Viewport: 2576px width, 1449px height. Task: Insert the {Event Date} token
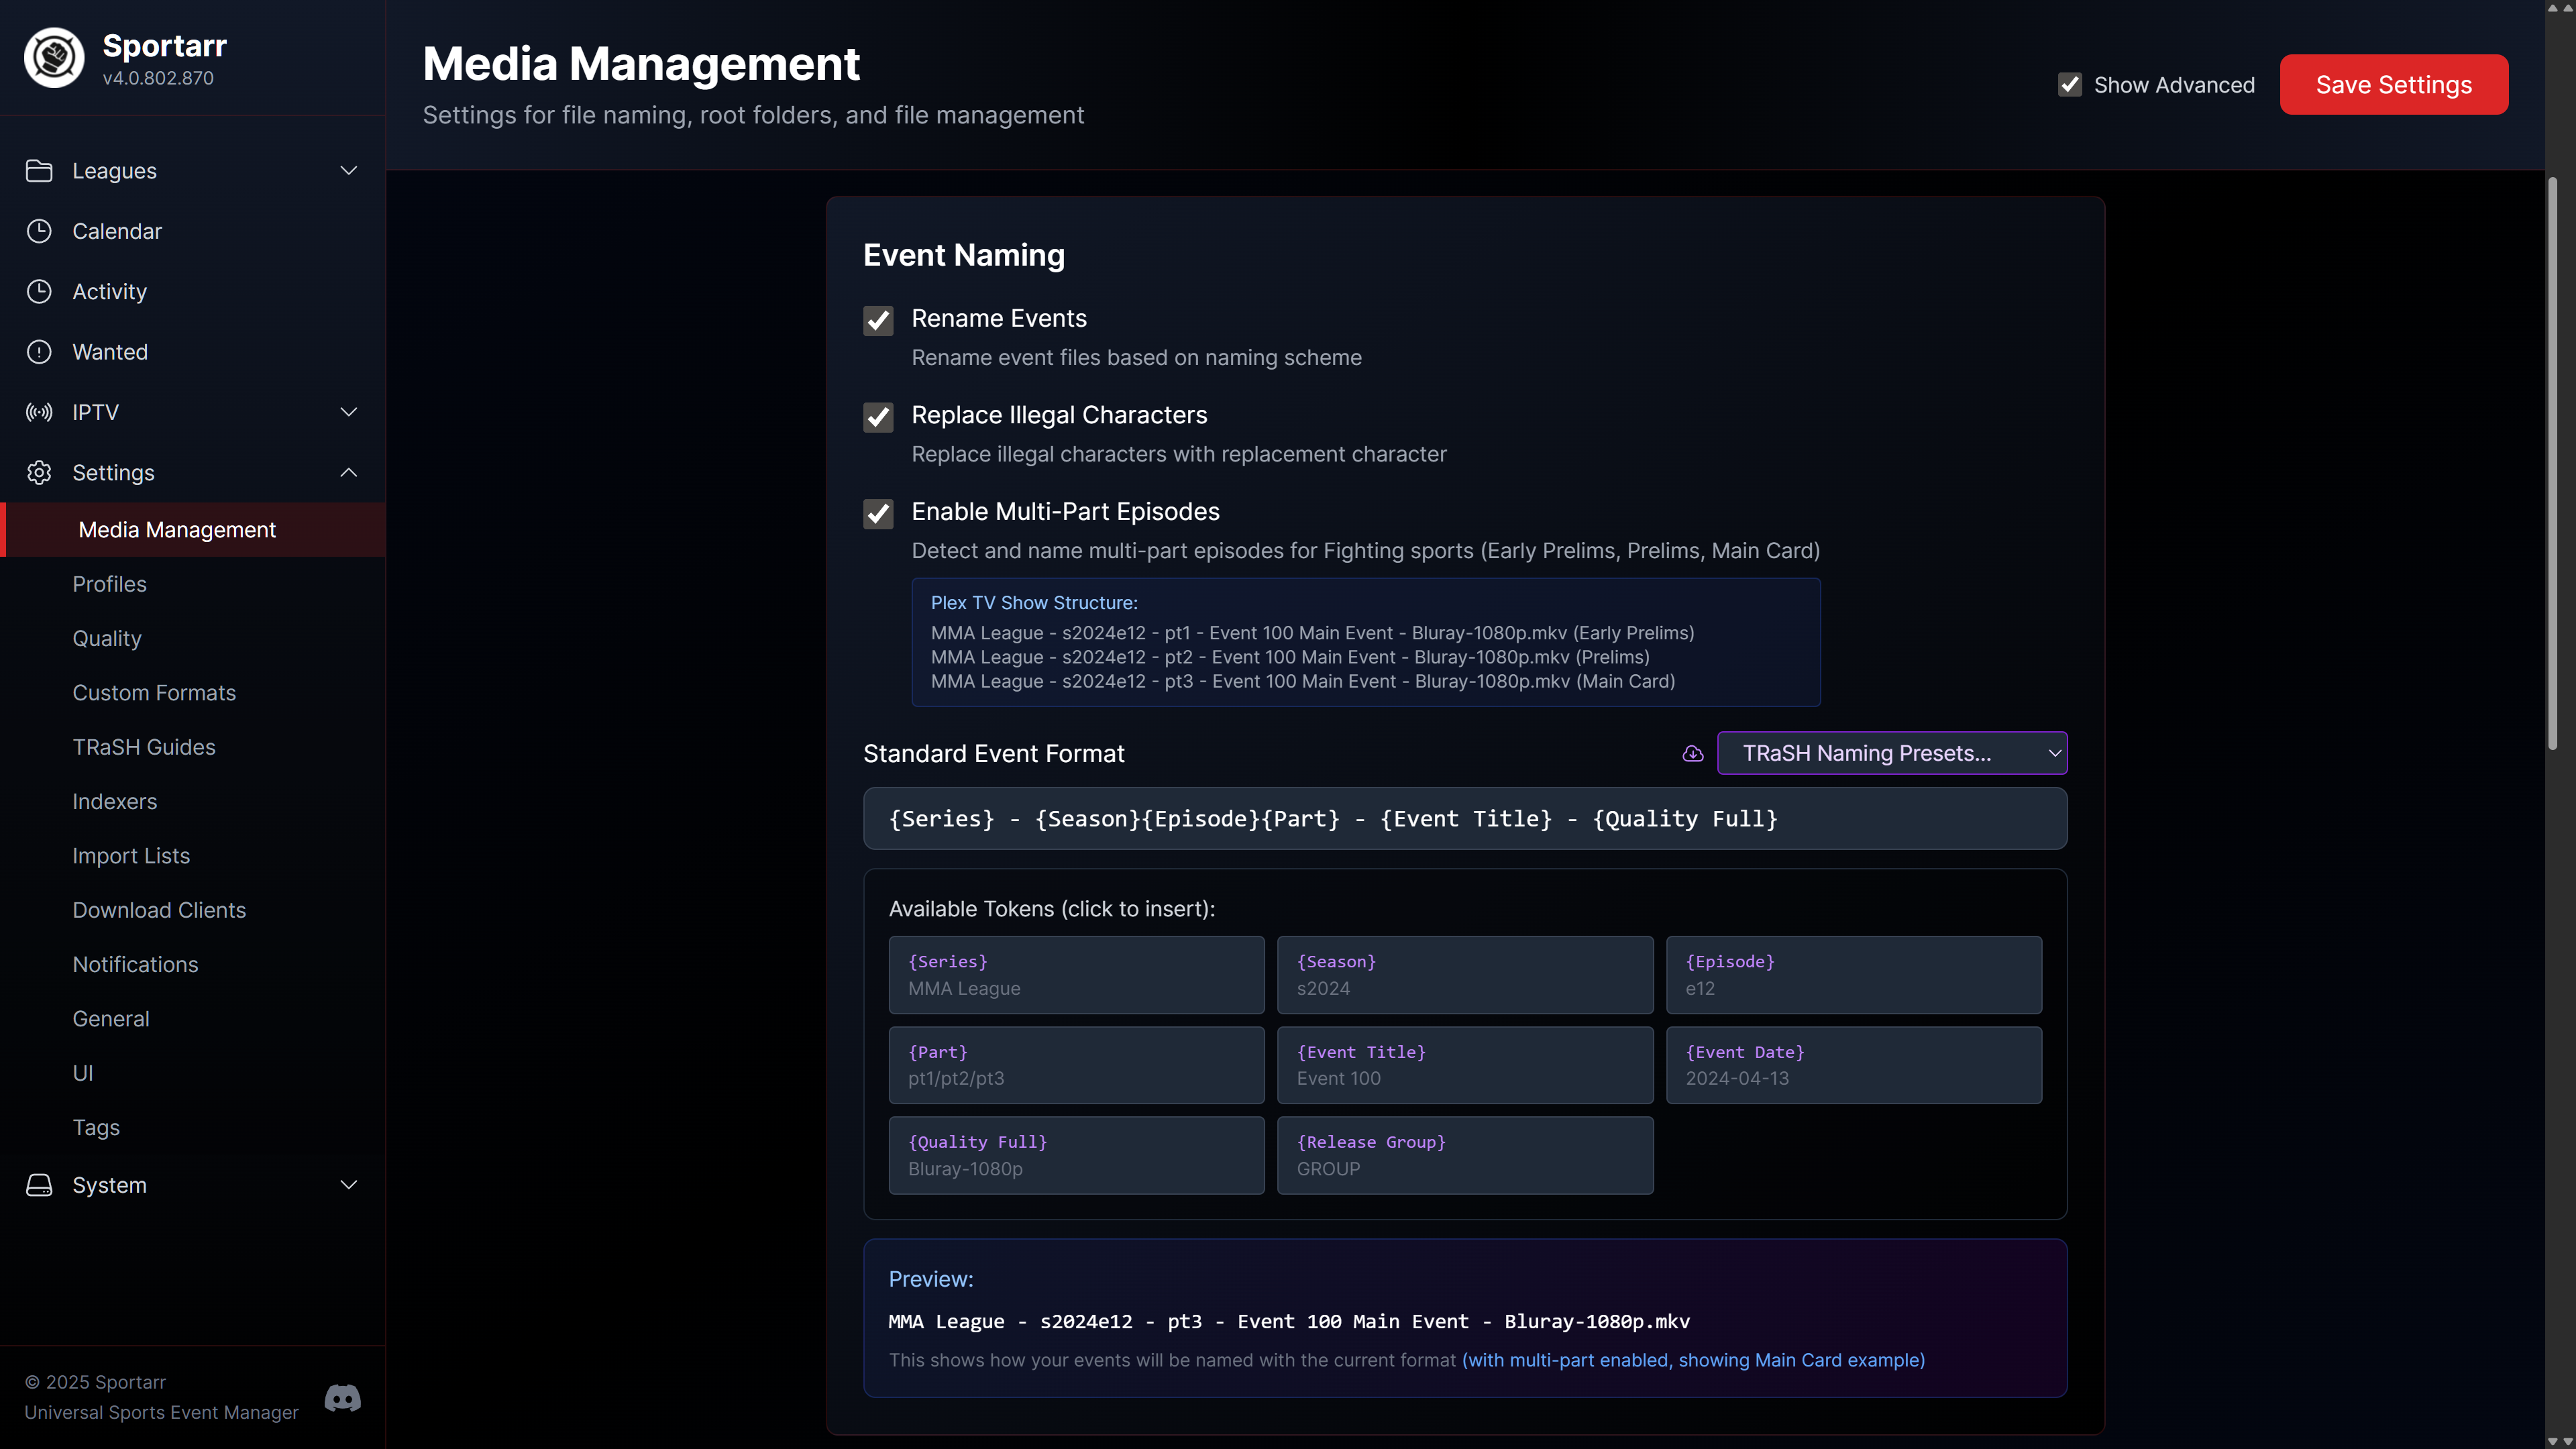pyautogui.click(x=1854, y=1065)
